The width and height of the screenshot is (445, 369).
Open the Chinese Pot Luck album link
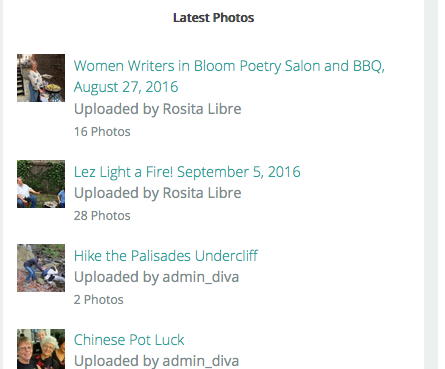pos(129,340)
